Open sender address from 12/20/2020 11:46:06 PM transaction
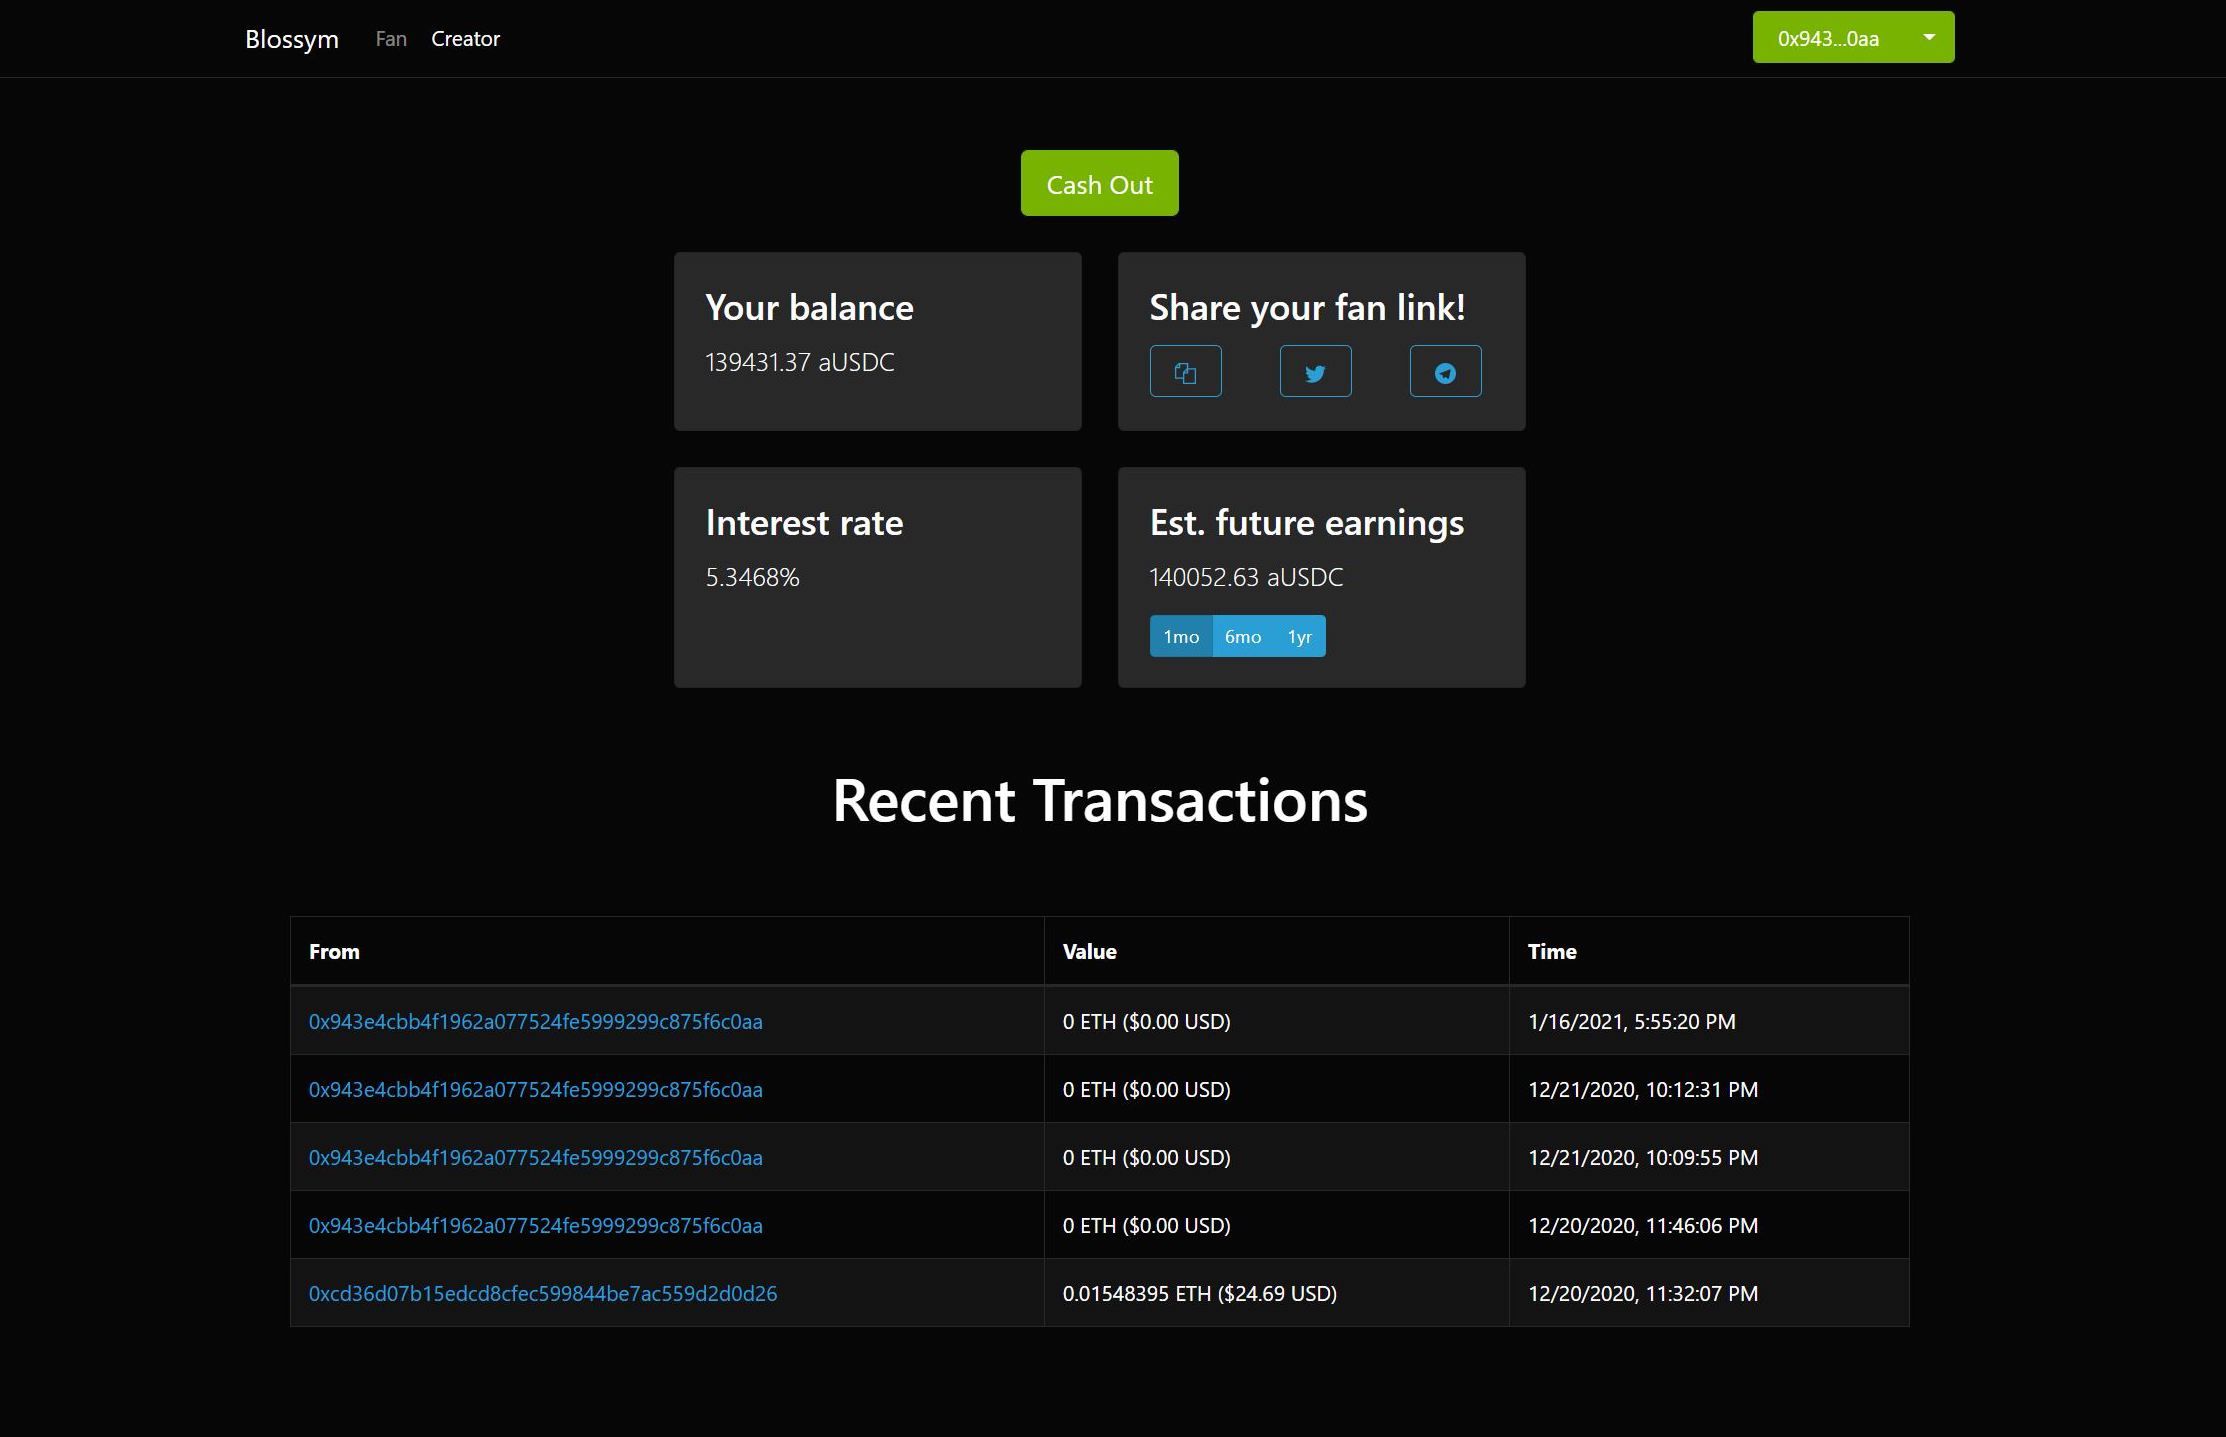This screenshot has width=2226, height=1437. (535, 1225)
